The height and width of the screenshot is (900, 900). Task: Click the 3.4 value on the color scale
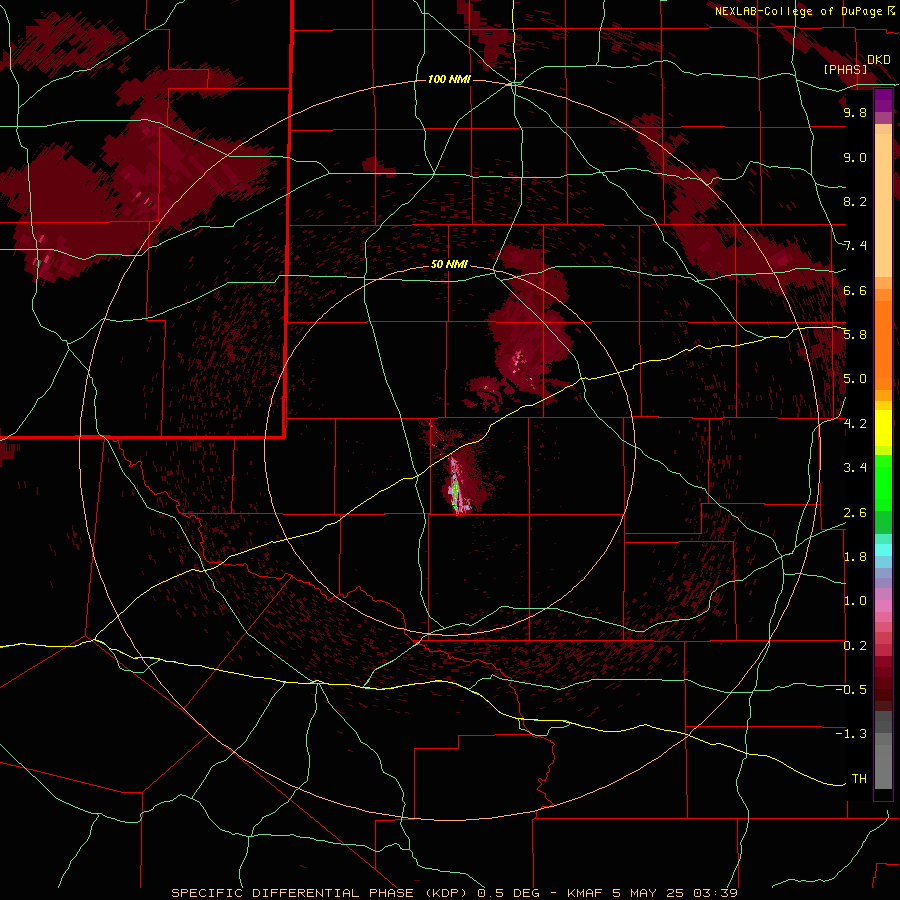(x=855, y=467)
